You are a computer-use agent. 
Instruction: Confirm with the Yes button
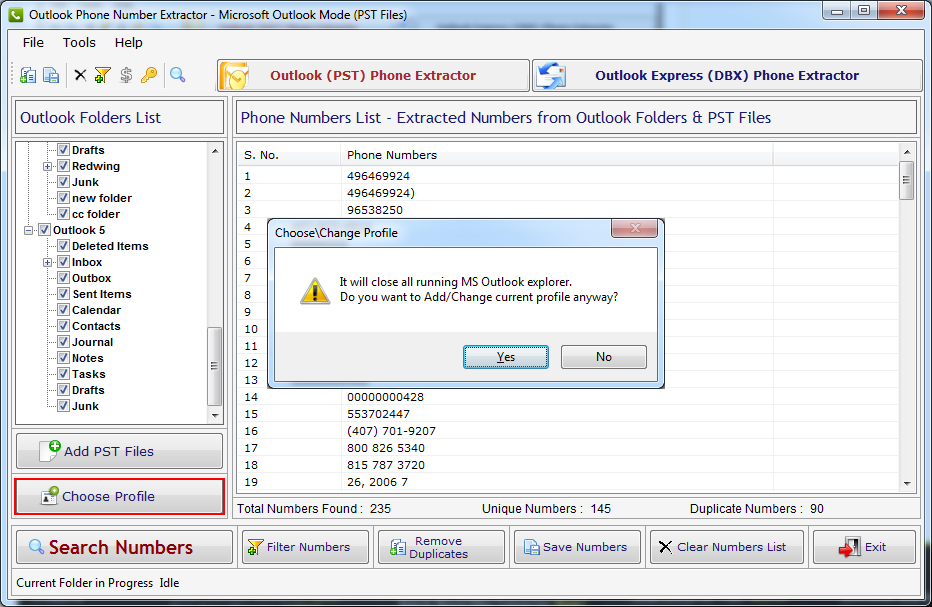tap(506, 357)
